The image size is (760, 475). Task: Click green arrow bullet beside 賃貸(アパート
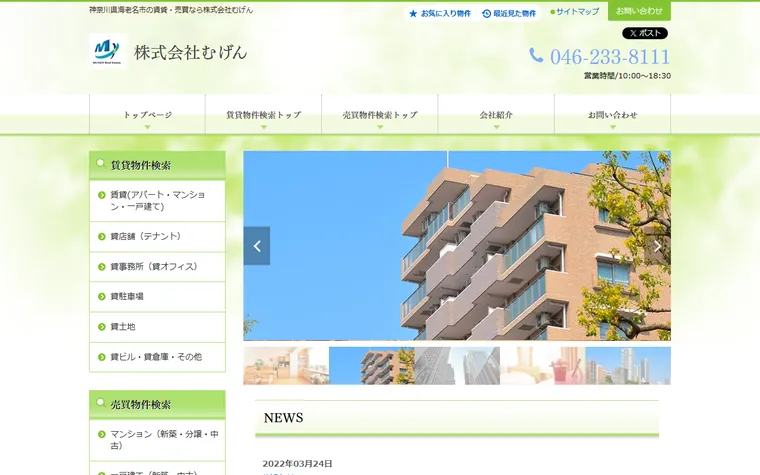pyautogui.click(x=102, y=195)
